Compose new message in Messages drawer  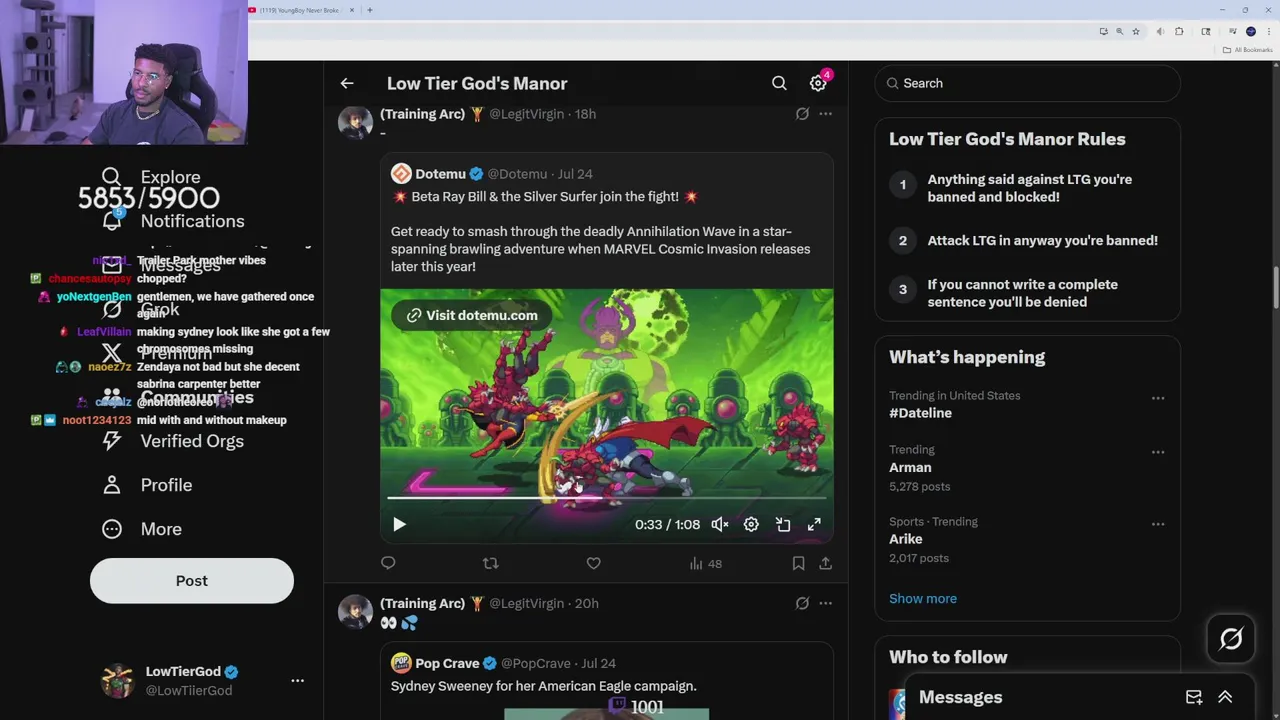pos(1194,697)
